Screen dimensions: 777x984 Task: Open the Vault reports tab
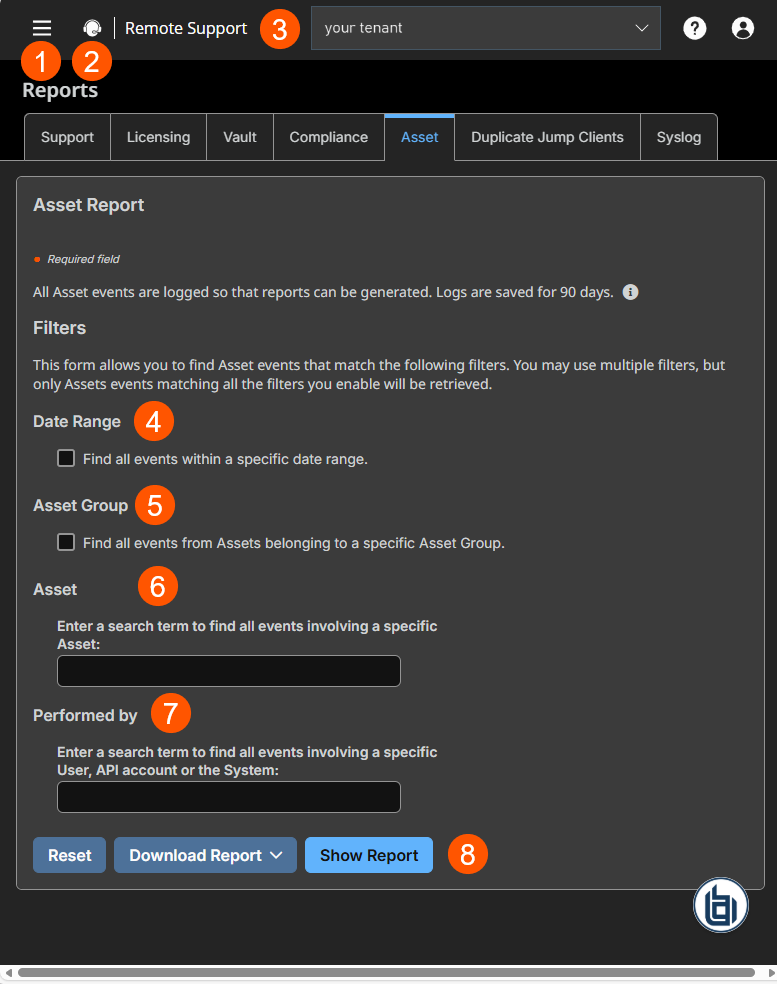(x=240, y=137)
